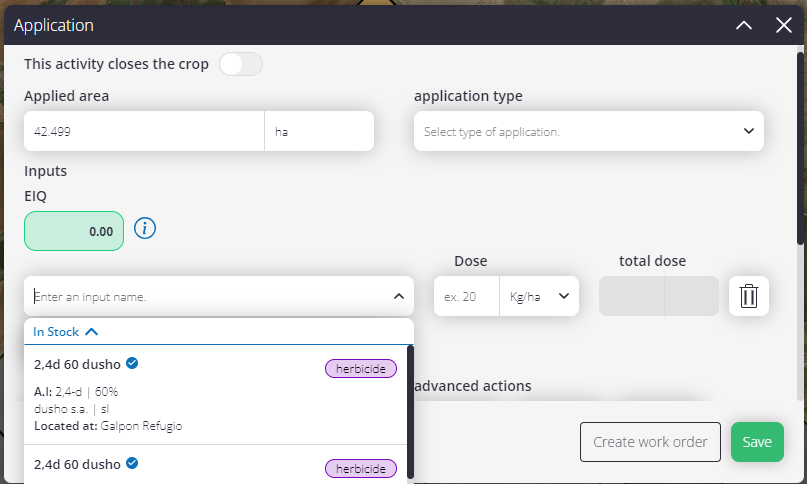This screenshot has height=484, width=807.
Task: Toggle 'This activity closes the crop' switch
Action: click(241, 64)
